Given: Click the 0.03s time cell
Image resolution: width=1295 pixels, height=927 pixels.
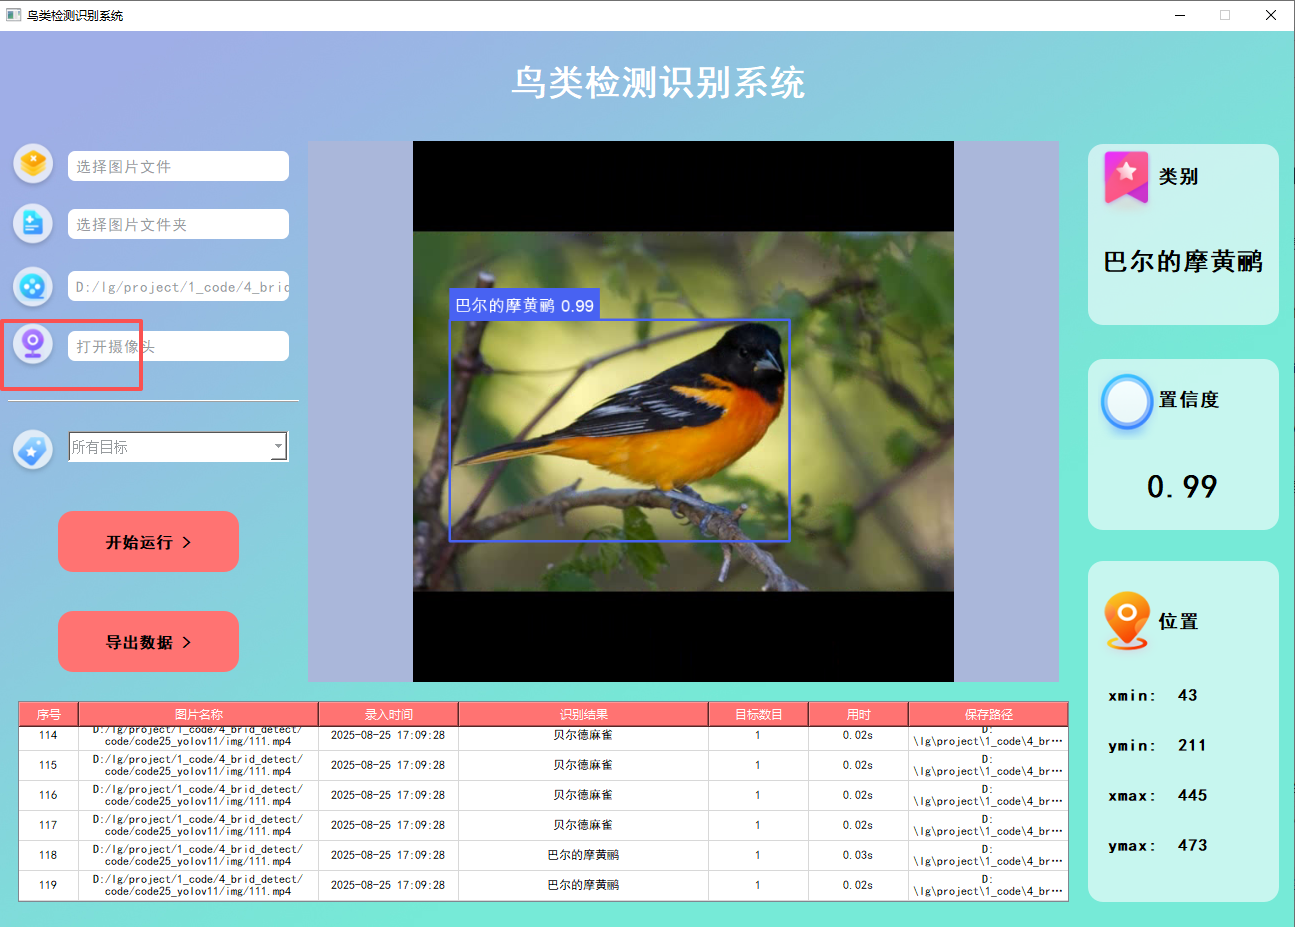Looking at the screenshot, I should (858, 855).
